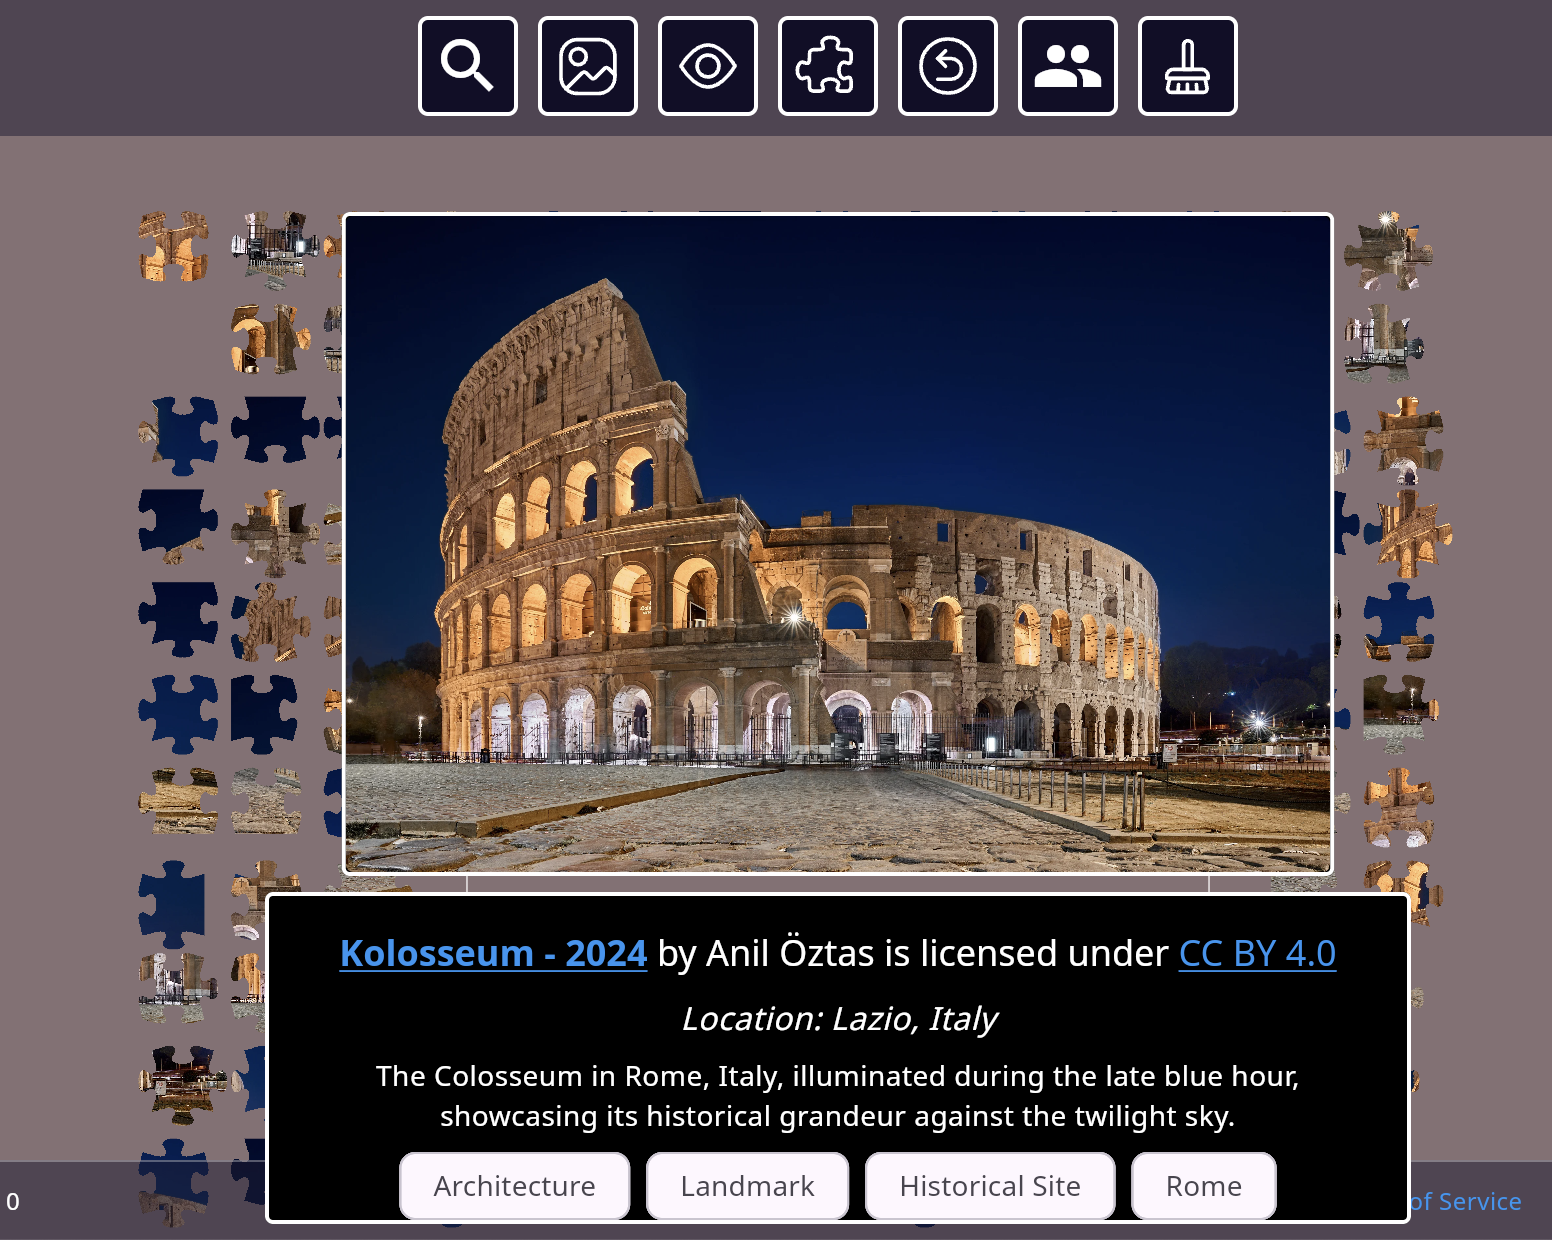The width and height of the screenshot is (1552, 1240).
Task: Click the undo restart icon
Action: coord(947,65)
